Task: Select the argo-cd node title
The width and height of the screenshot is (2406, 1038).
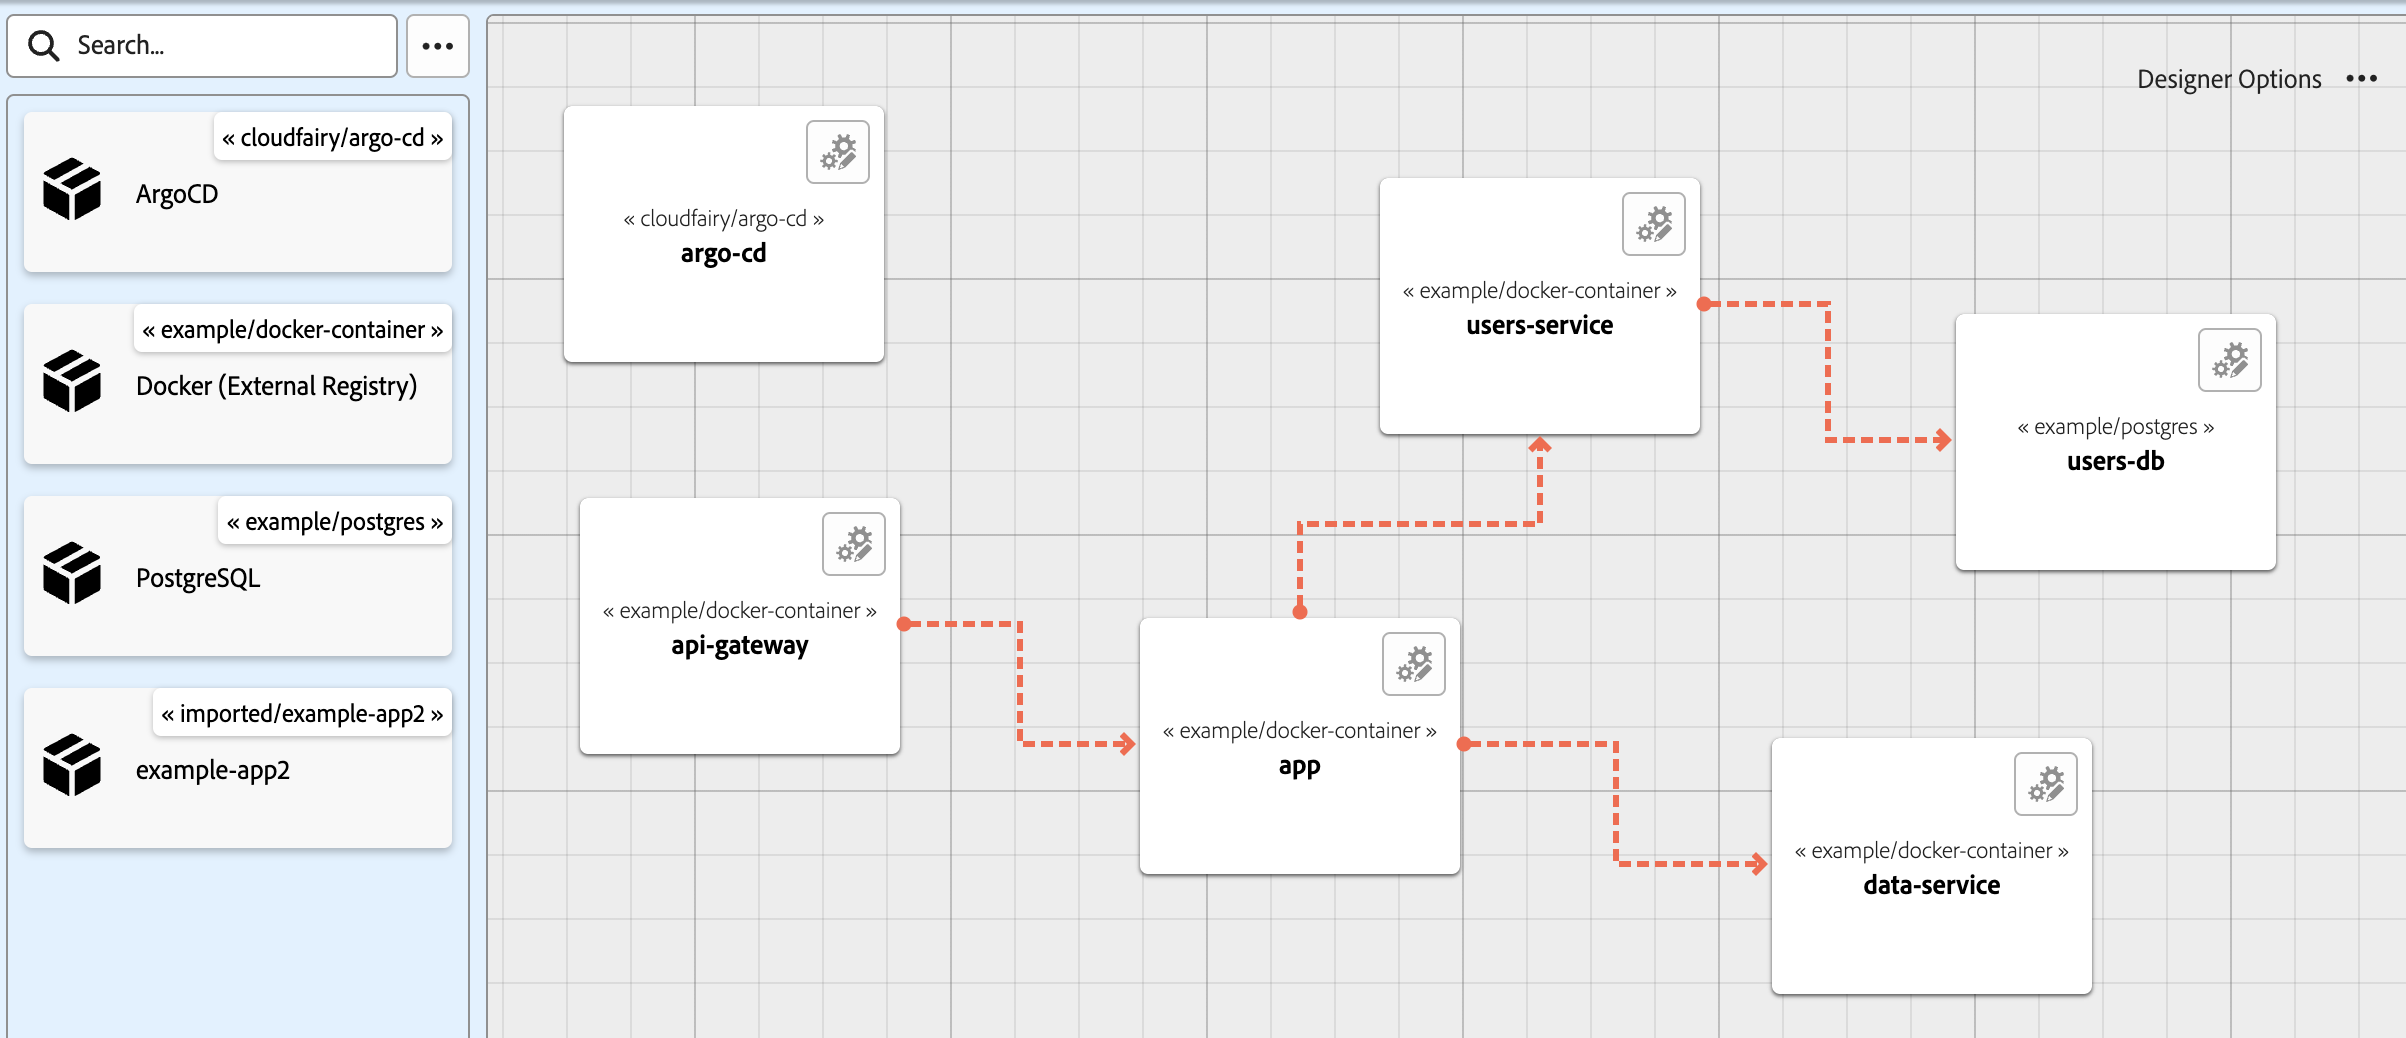Action: tap(724, 253)
